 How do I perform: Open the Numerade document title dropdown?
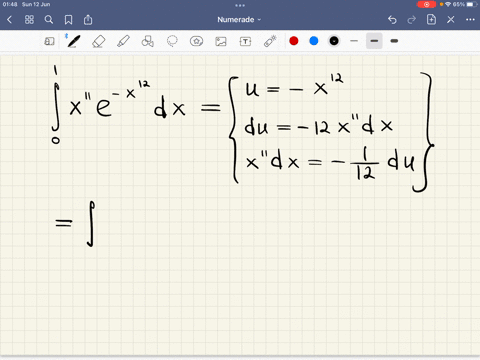coord(239,20)
